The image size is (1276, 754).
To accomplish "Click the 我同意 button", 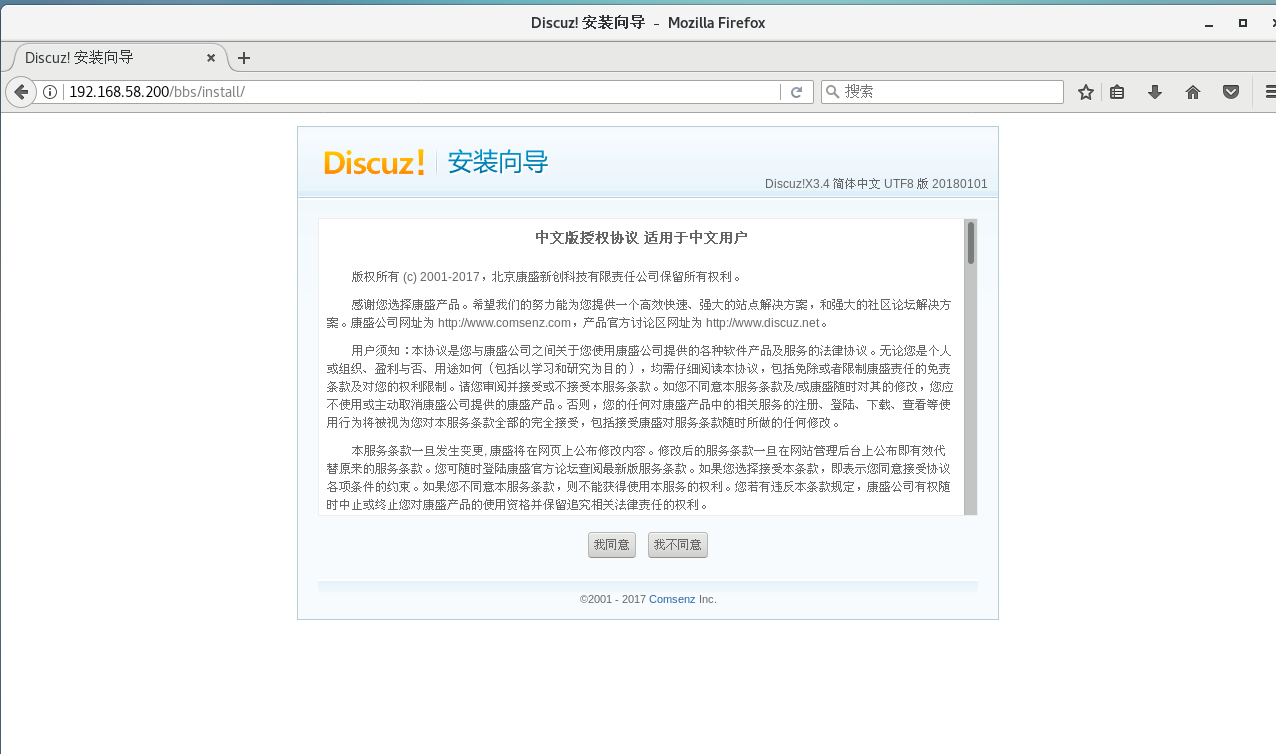I will [x=611, y=545].
